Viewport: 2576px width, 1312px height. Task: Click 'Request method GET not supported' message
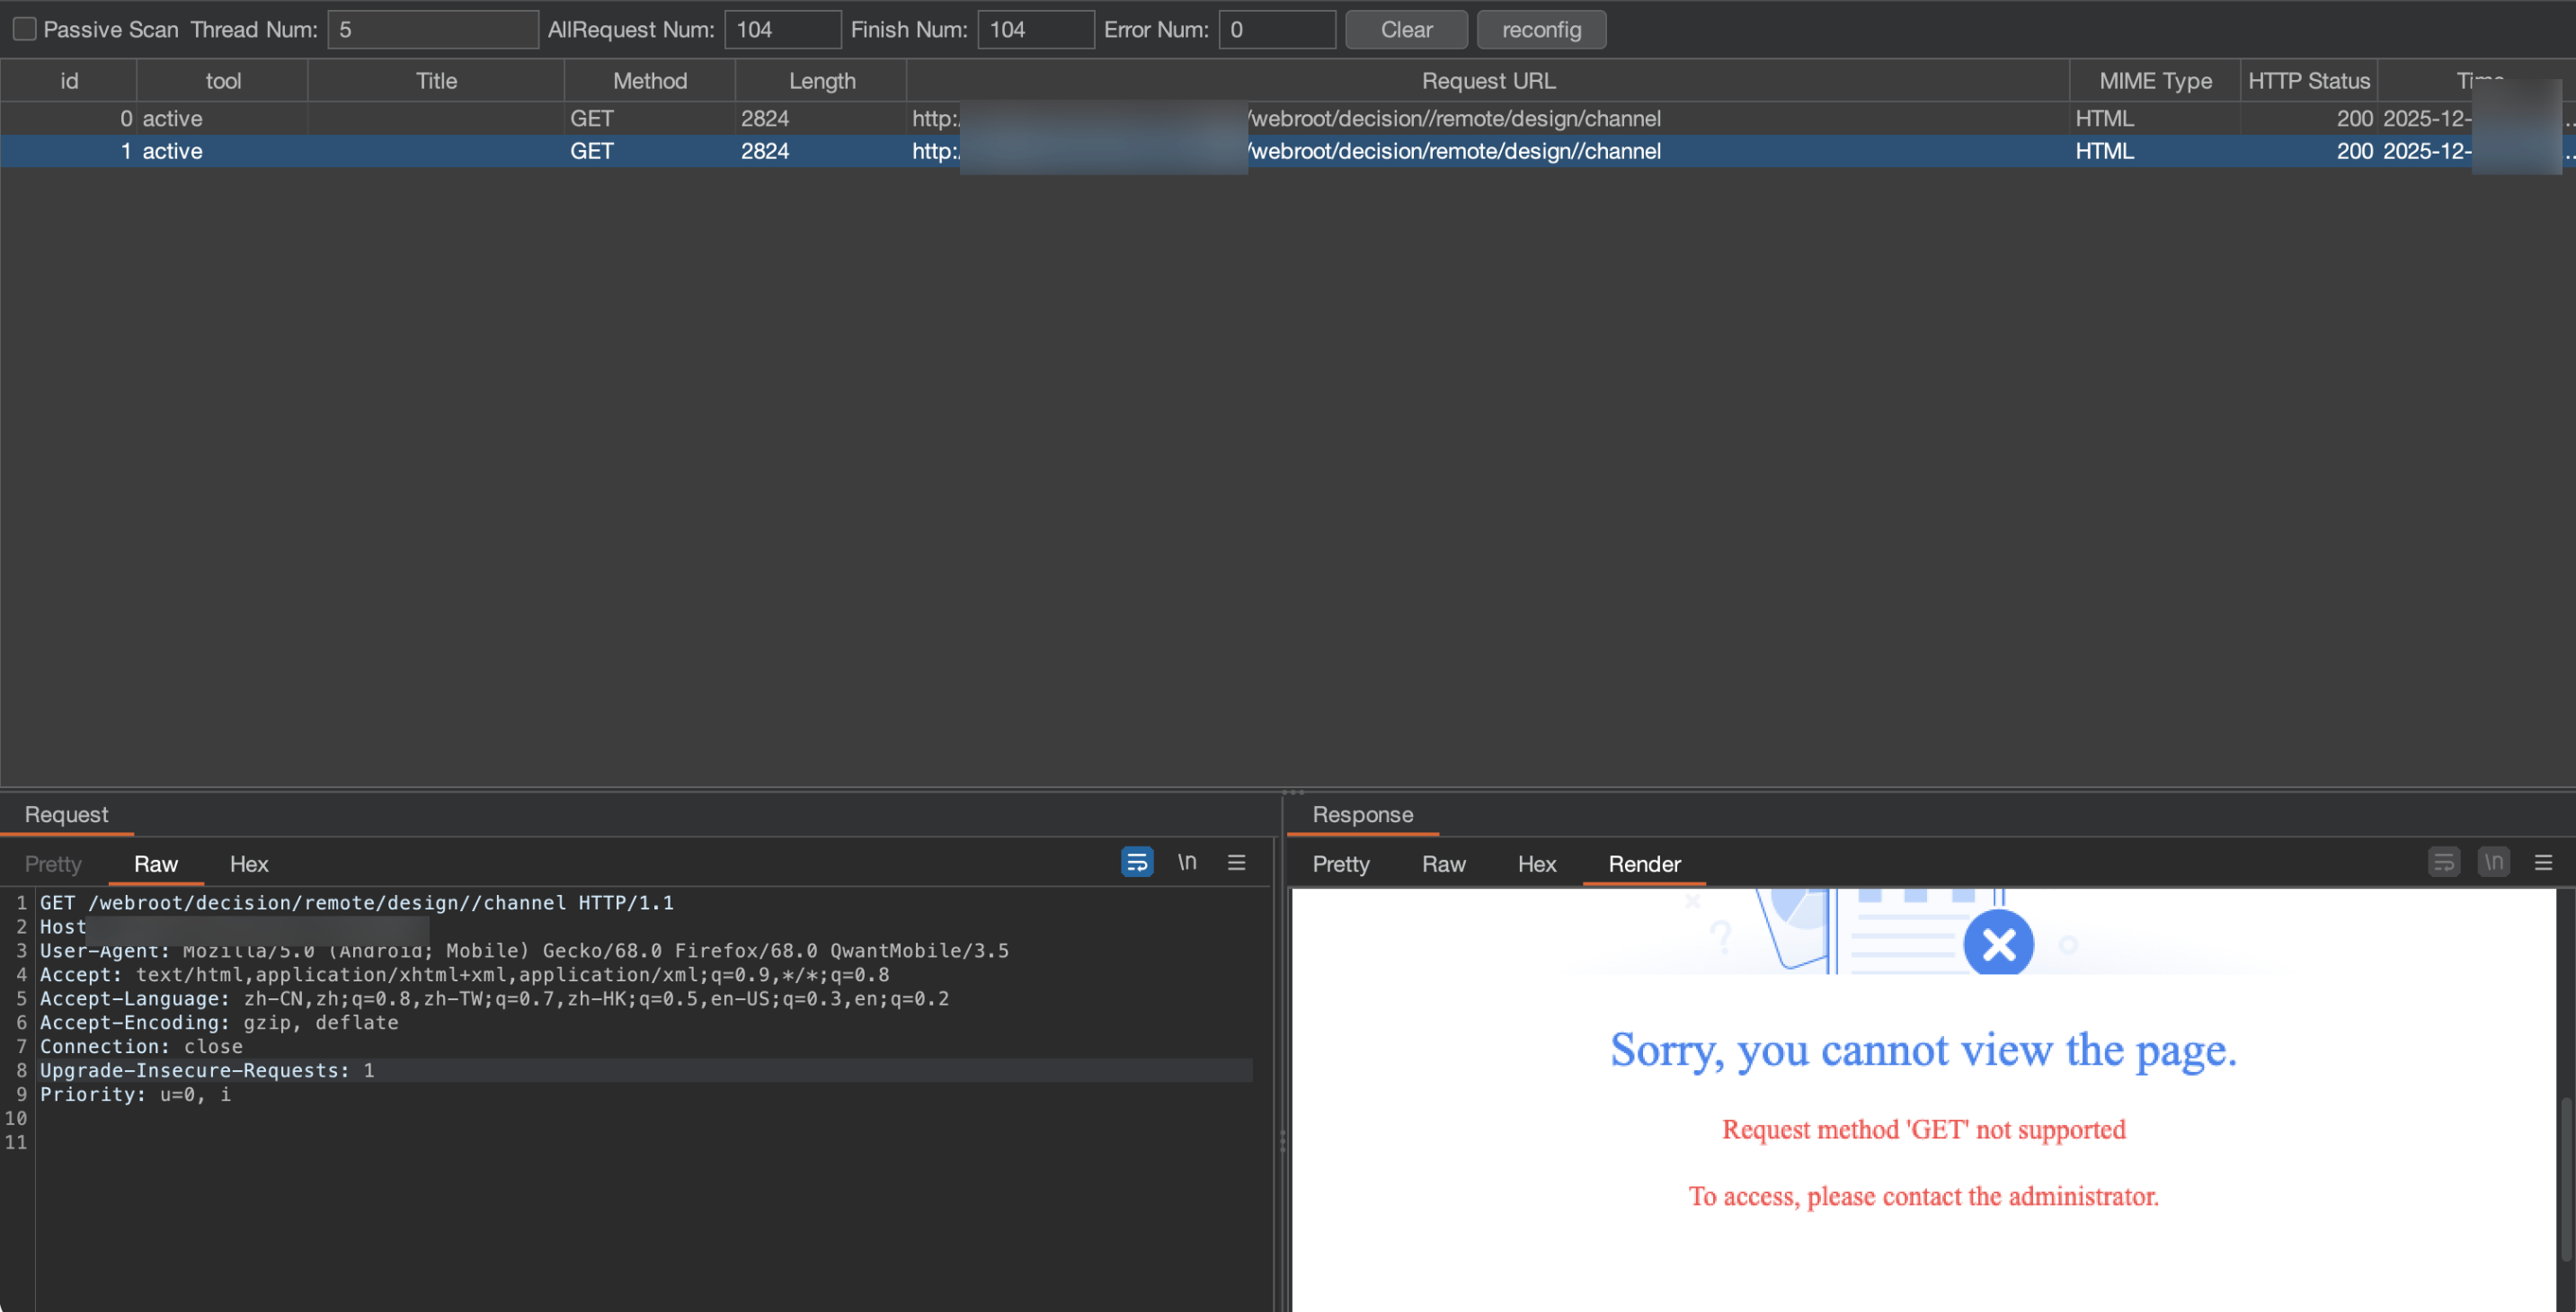tap(1923, 1129)
